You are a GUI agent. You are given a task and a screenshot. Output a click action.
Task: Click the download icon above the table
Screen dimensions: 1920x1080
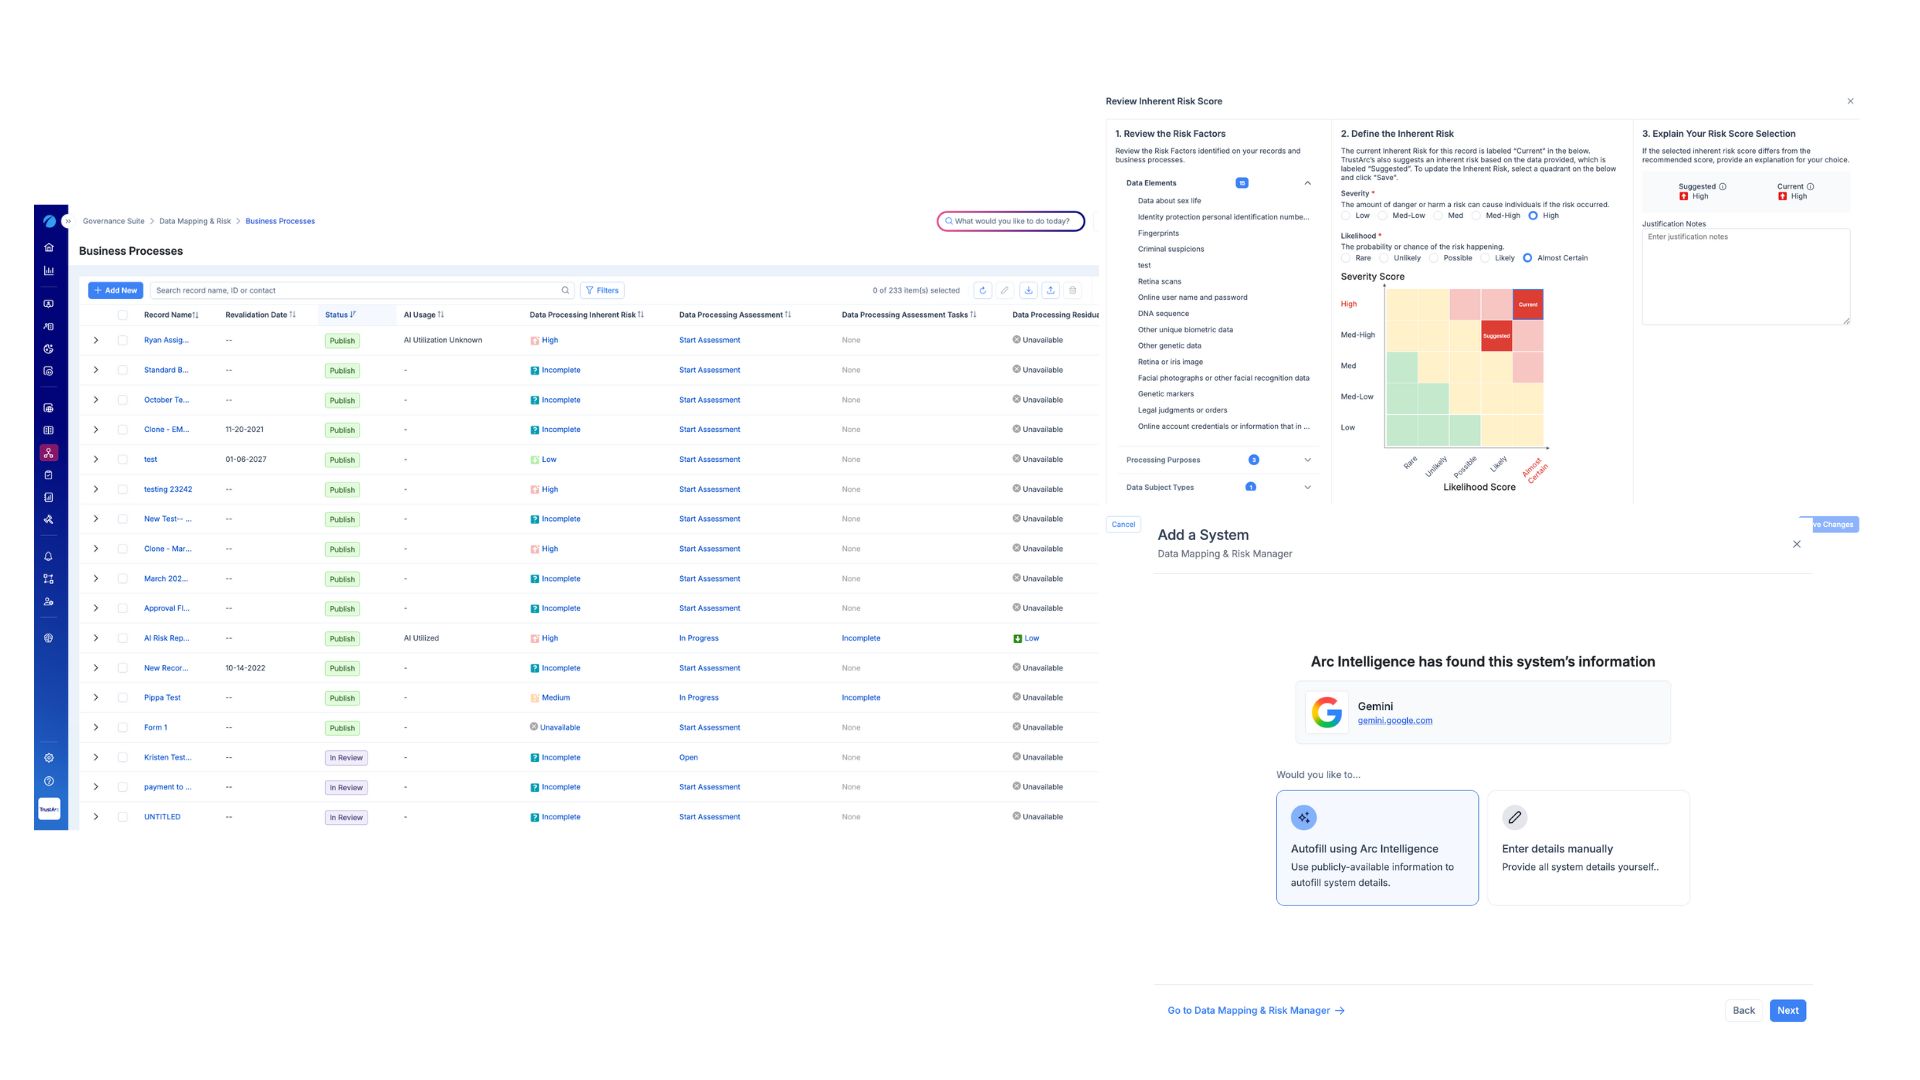[1028, 290]
